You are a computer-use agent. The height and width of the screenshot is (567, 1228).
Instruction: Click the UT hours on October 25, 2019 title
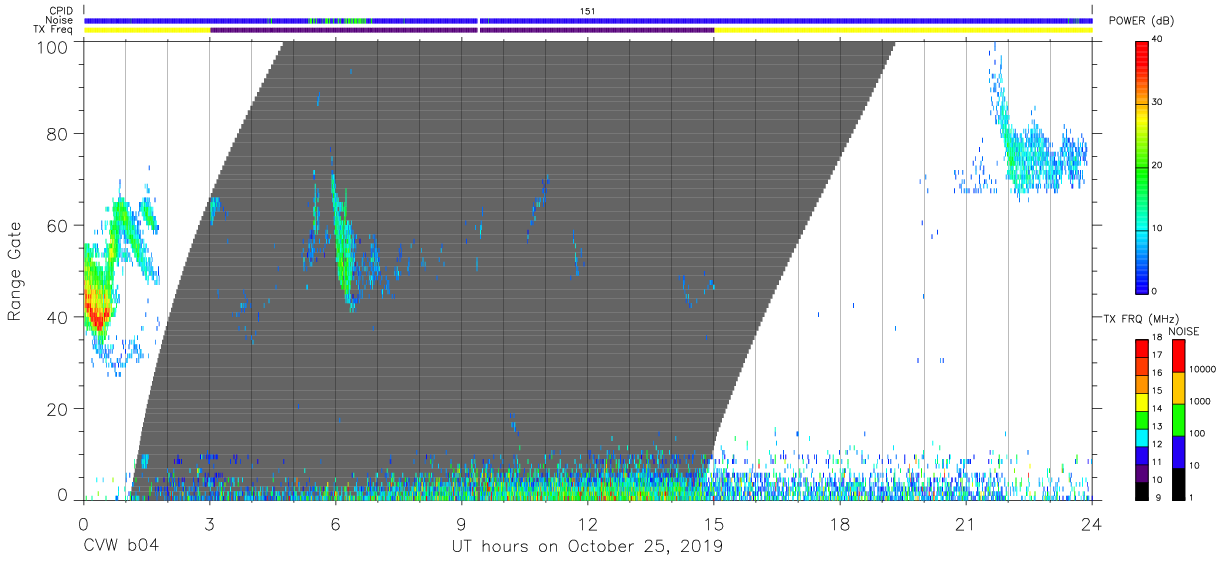pos(587,547)
